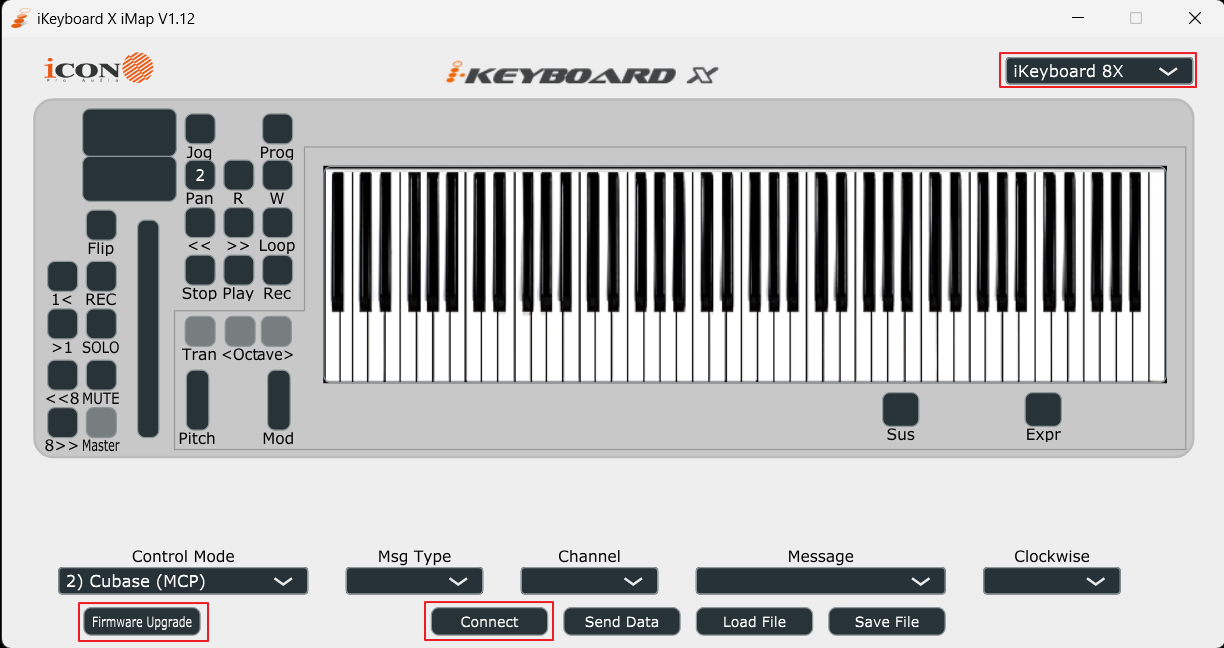The image size is (1224, 648).
Task: Select the Mod wheel control
Action: pyautogui.click(x=278, y=400)
